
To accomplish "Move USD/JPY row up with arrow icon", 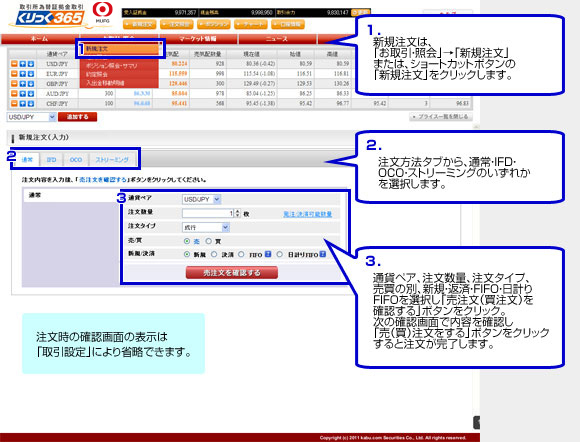I will pos(23,64).
